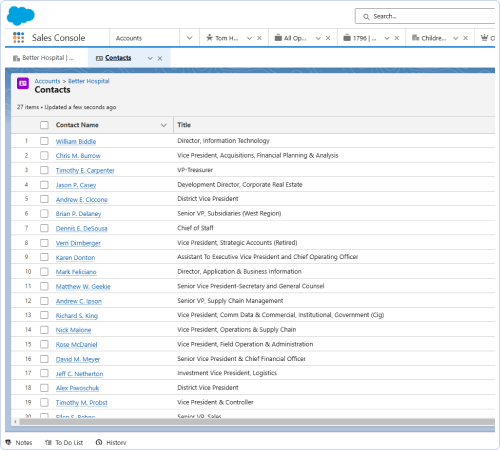The image size is (500, 450).
Task: Click the scrollbar left arrow
Action: click(15, 422)
